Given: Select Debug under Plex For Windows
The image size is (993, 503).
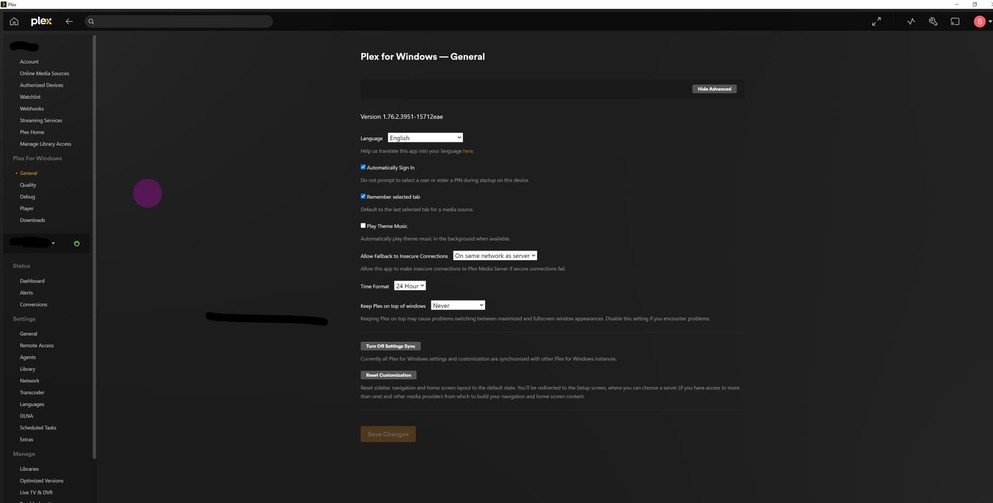Looking at the screenshot, I should (27, 196).
